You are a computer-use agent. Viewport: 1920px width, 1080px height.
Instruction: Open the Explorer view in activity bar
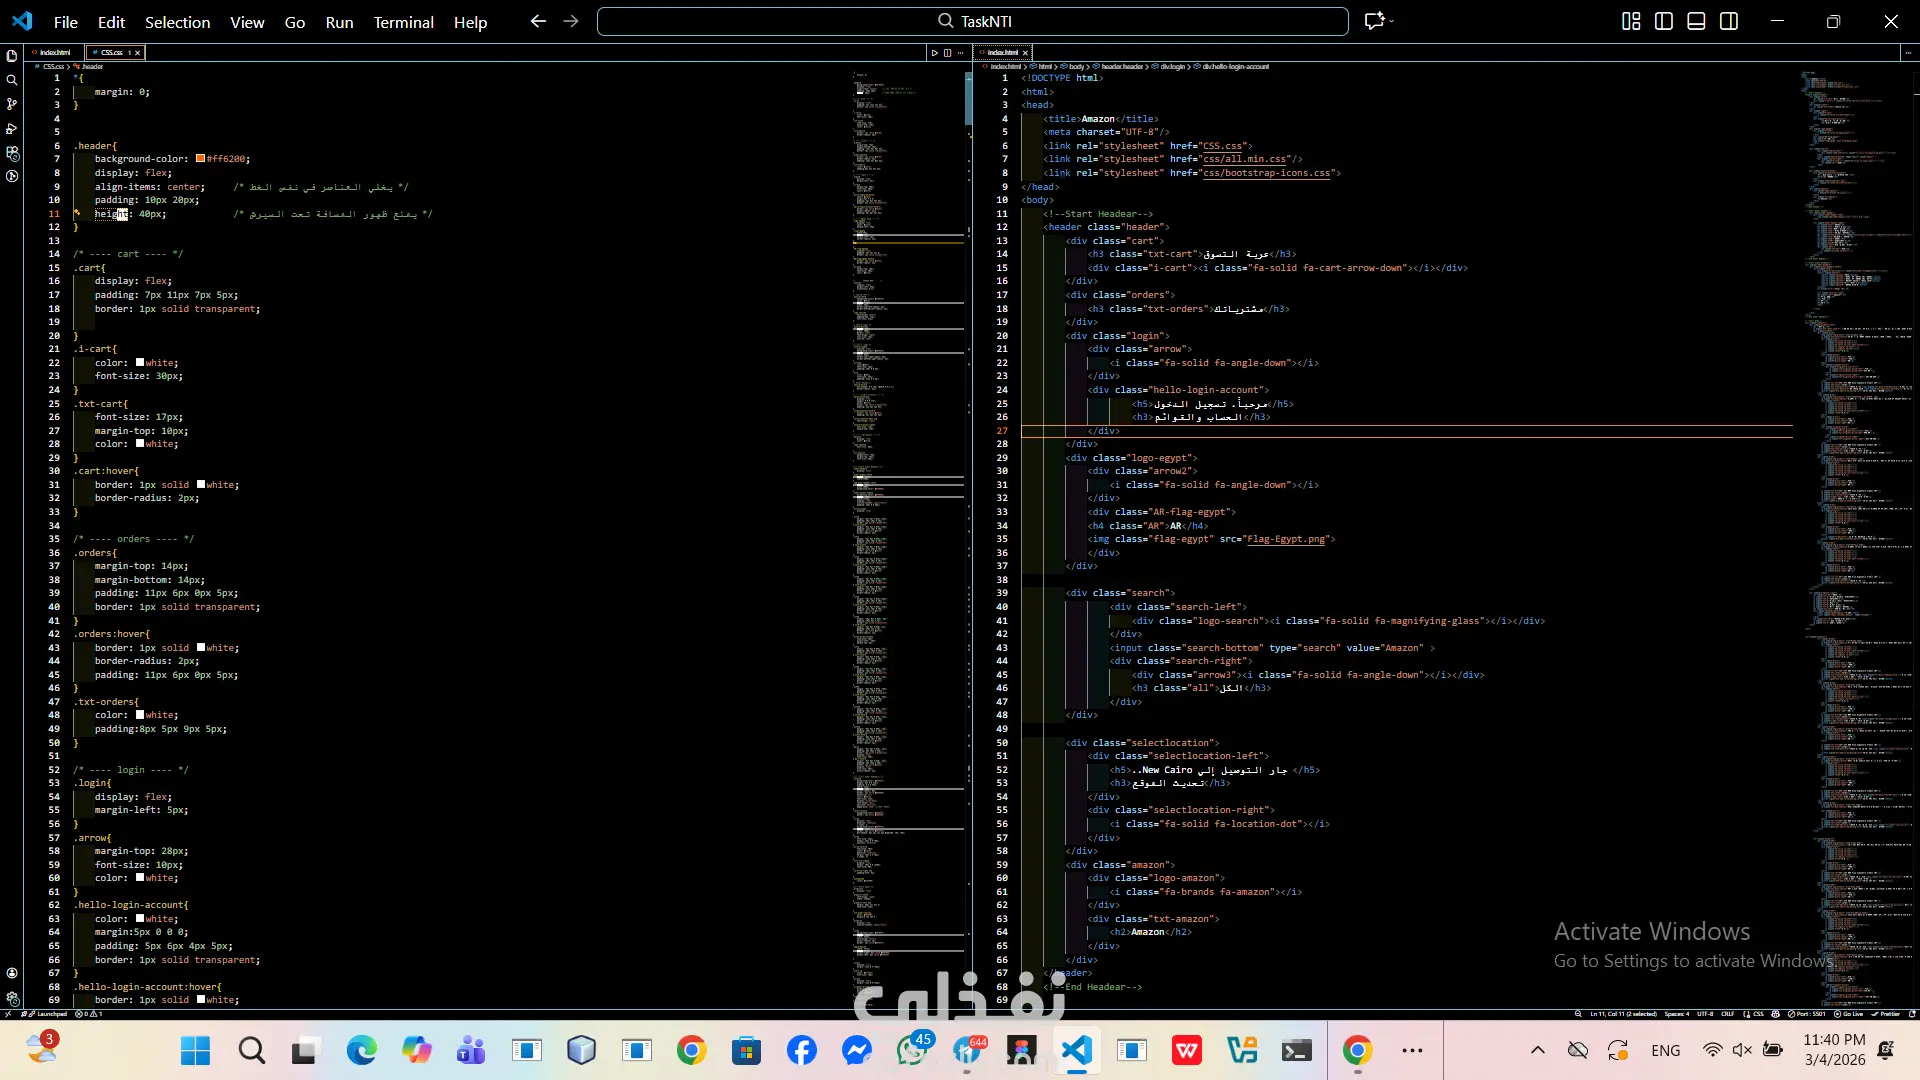coord(12,56)
